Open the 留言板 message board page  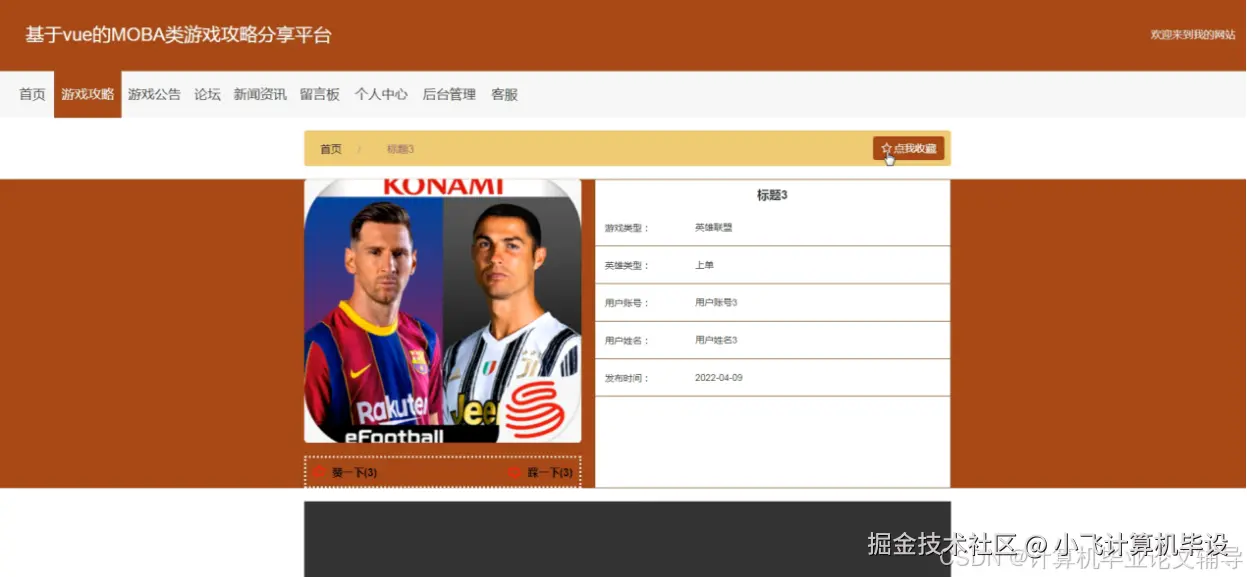coord(319,94)
